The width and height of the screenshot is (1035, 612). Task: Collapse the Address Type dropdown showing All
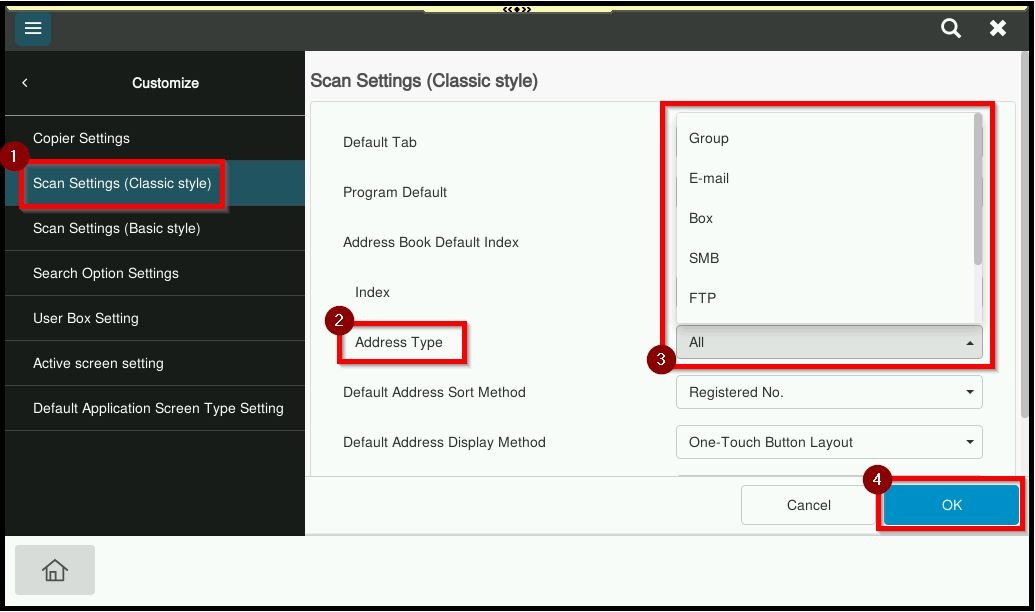(x=829, y=342)
